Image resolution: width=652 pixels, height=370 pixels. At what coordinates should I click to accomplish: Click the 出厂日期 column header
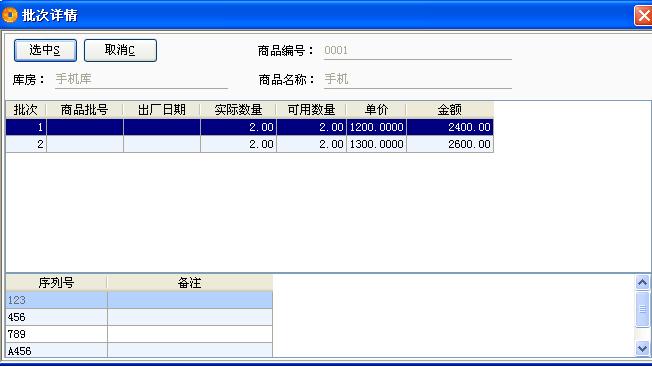pyautogui.click(x=161, y=110)
